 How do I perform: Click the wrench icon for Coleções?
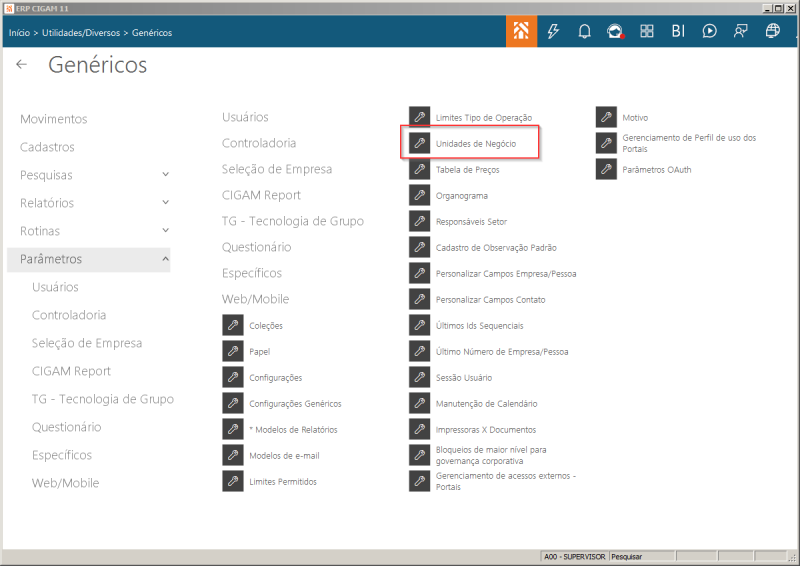tap(233, 325)
